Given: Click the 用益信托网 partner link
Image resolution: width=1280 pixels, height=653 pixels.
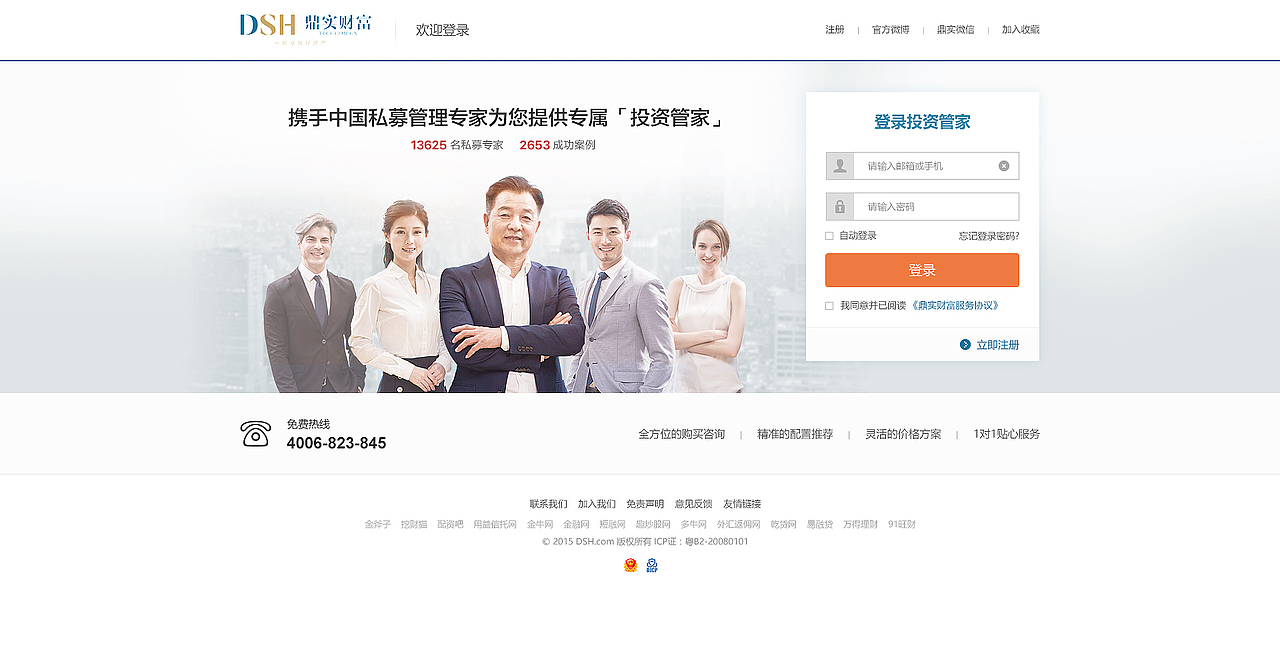Looking at the screenshot, I should pyautogui.click(x=495, y=524).
